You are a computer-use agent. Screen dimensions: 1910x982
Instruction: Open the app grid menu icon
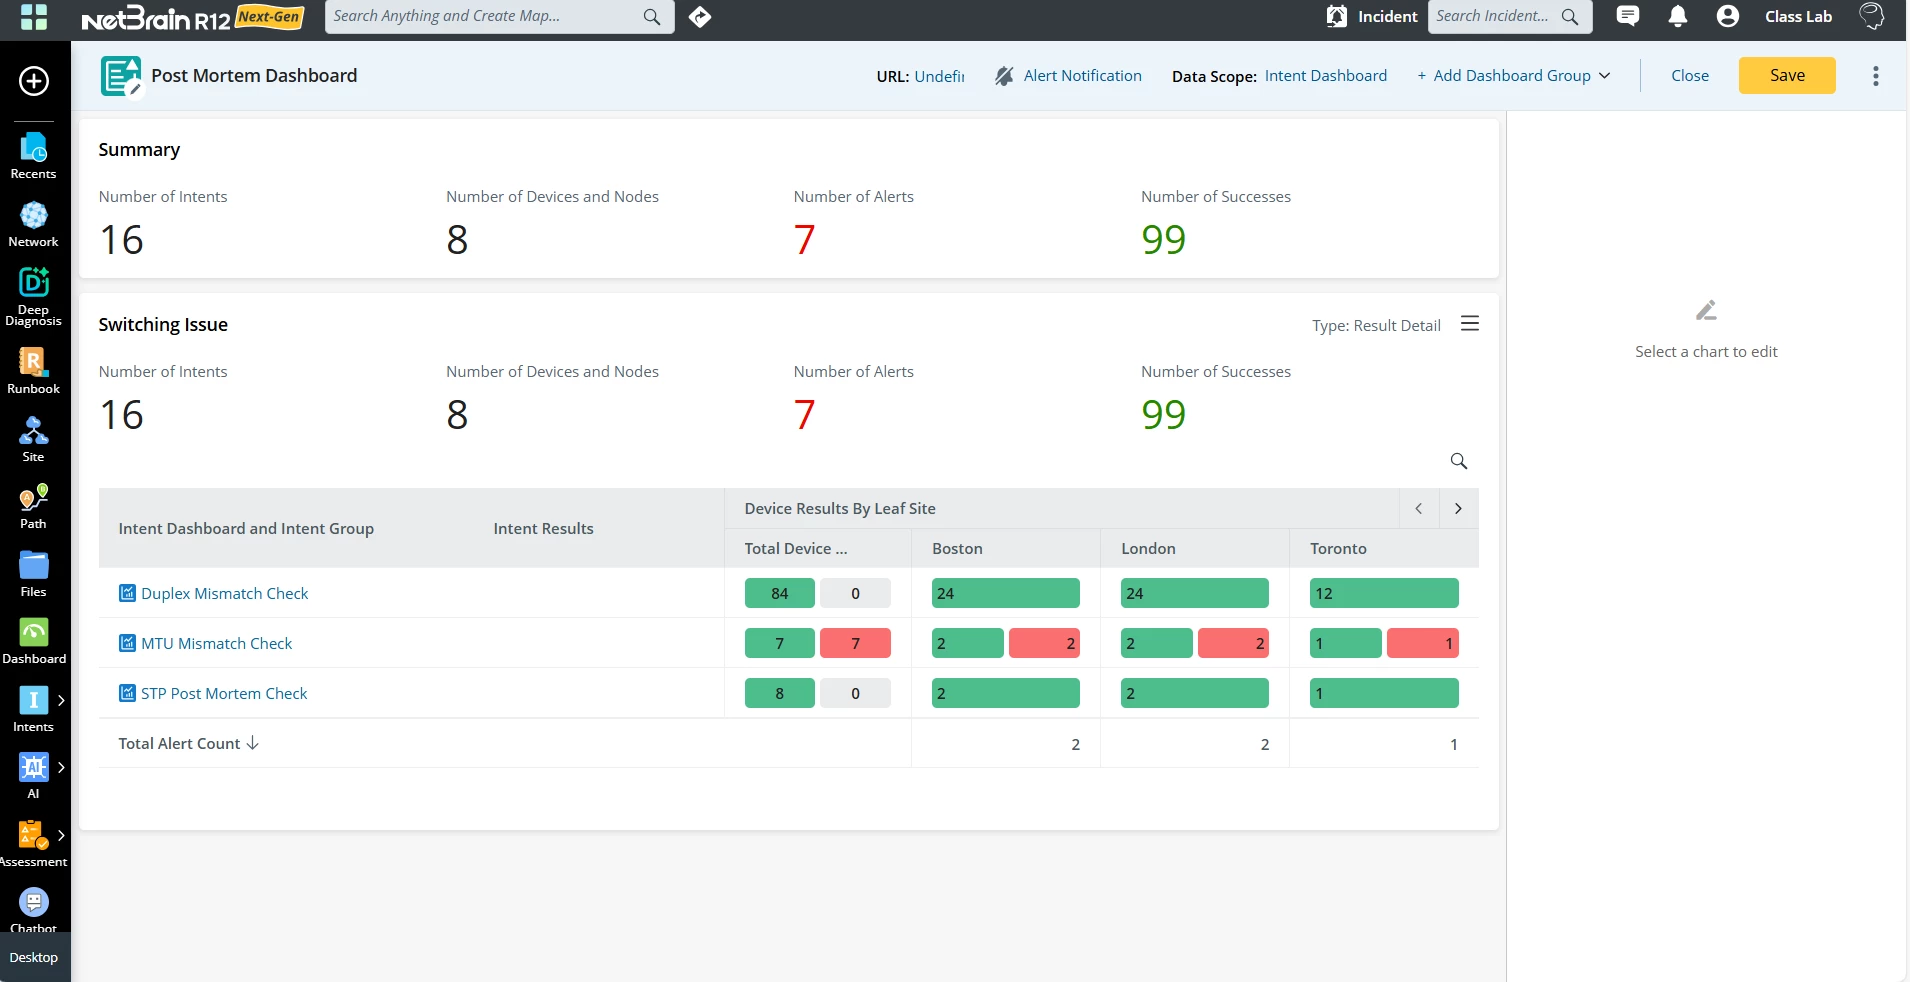34,17
